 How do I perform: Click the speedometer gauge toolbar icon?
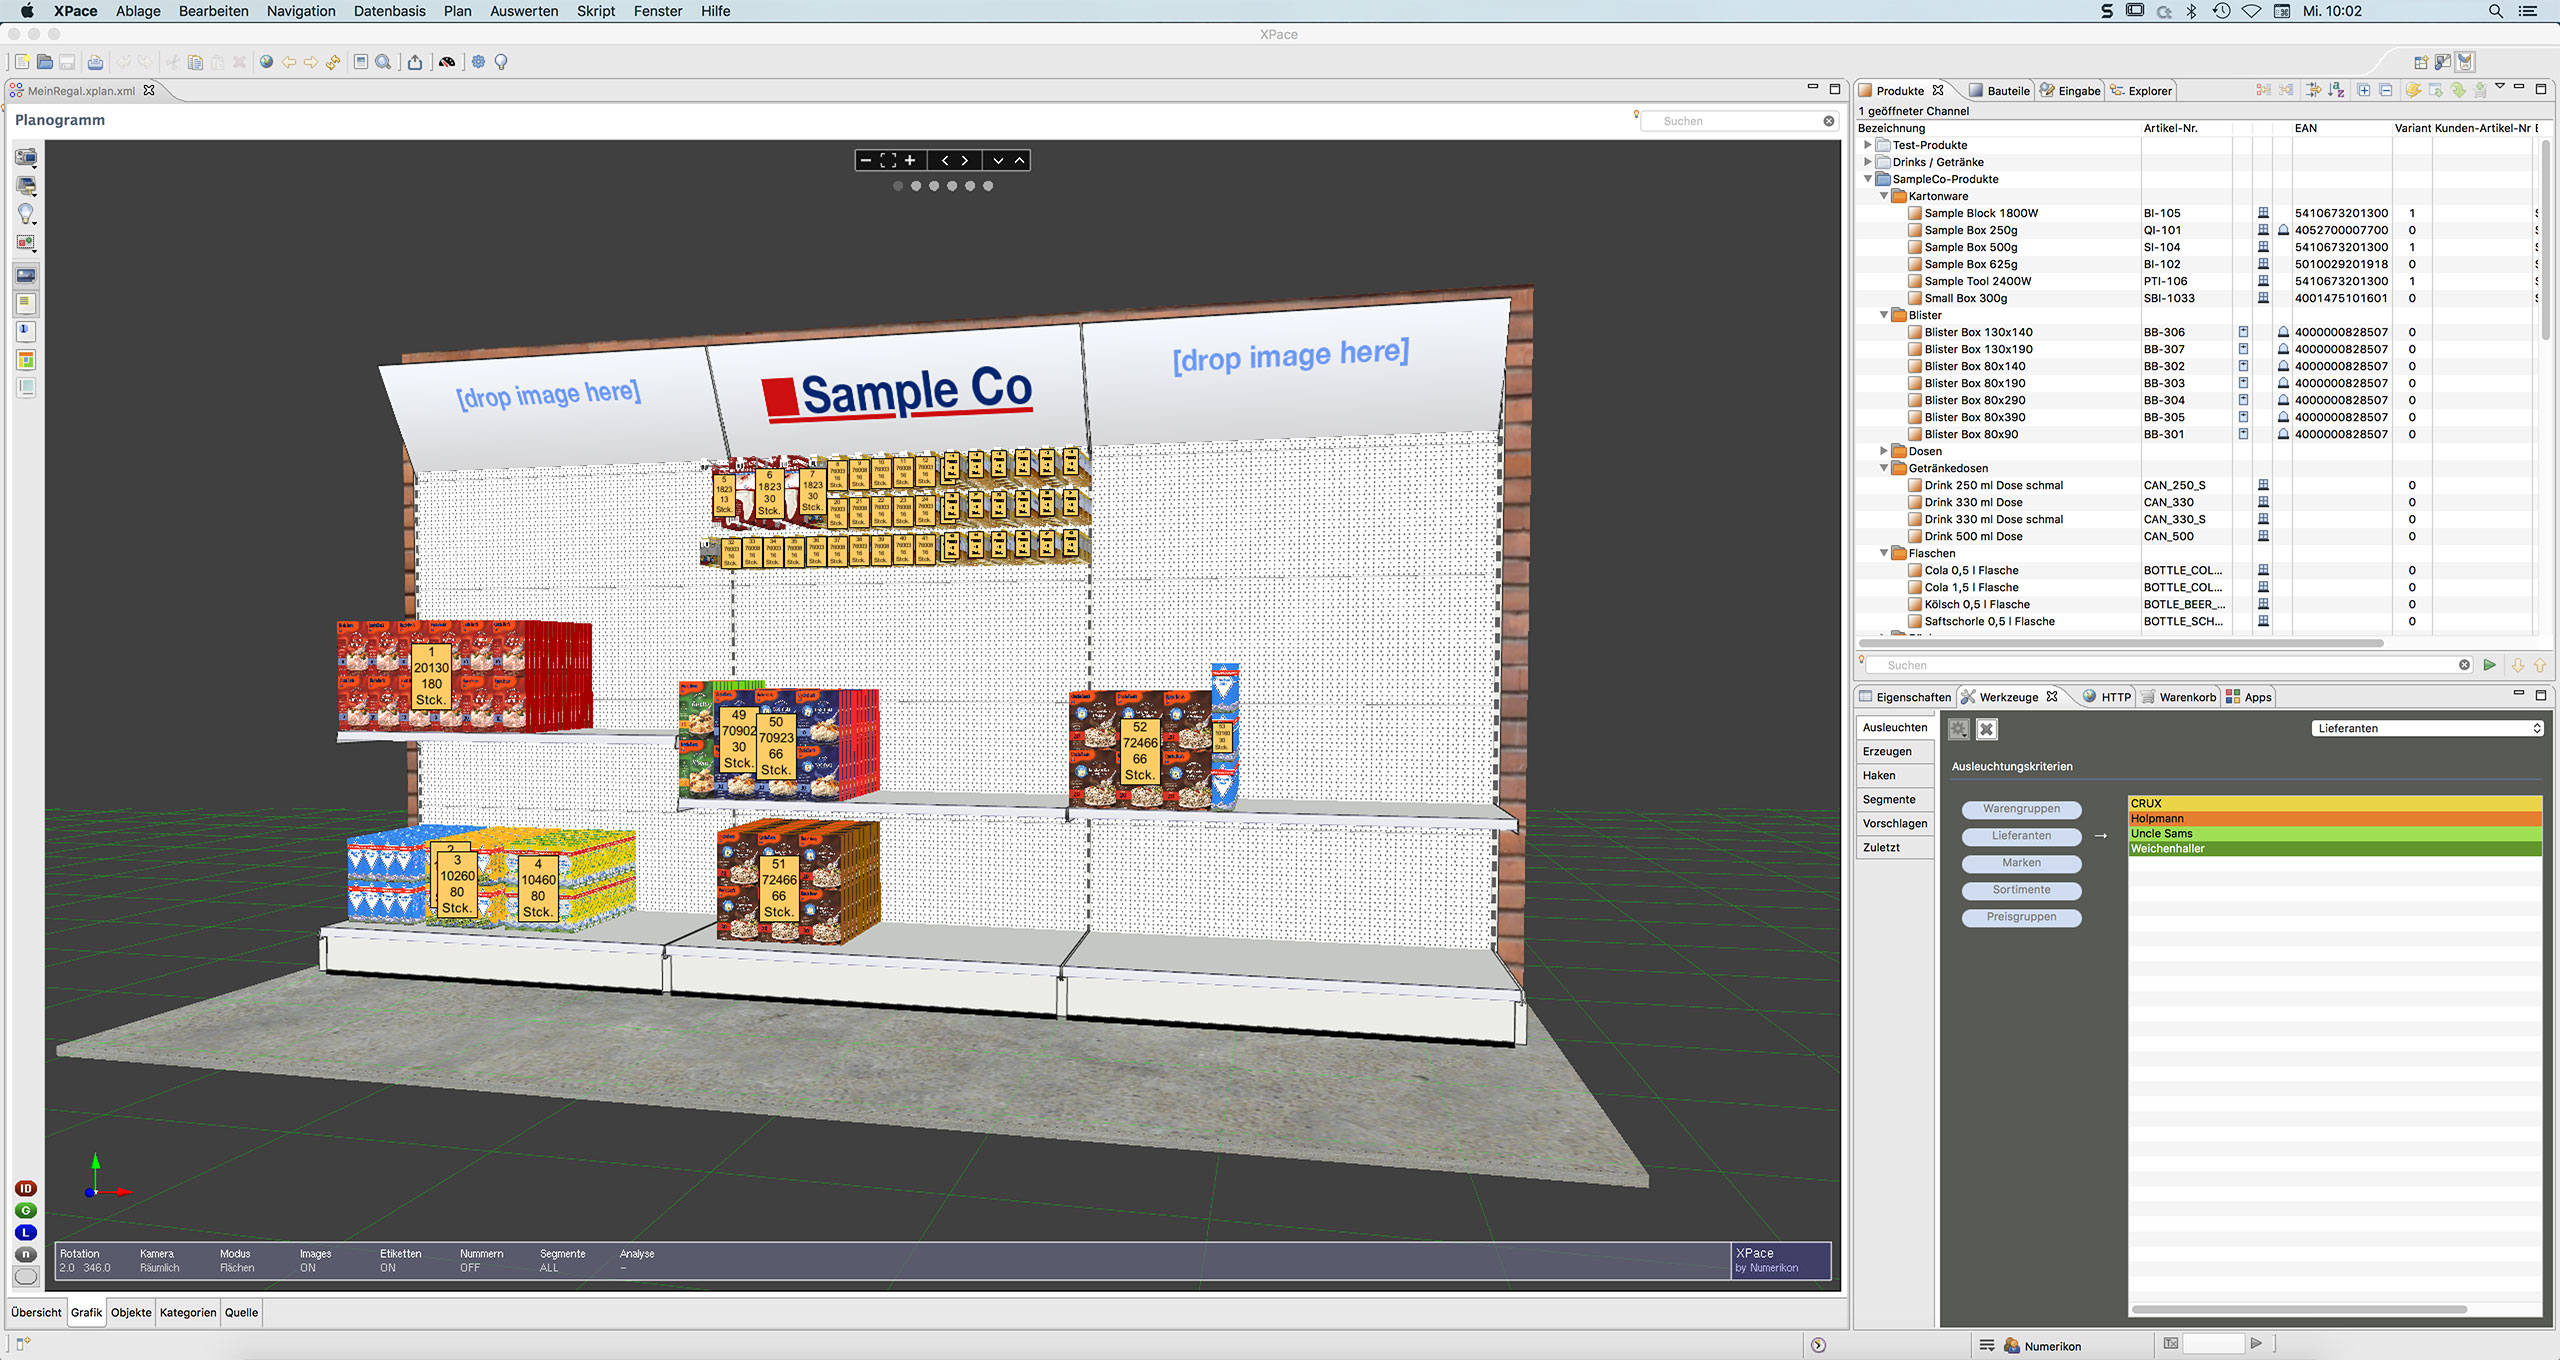pos(447,62)
